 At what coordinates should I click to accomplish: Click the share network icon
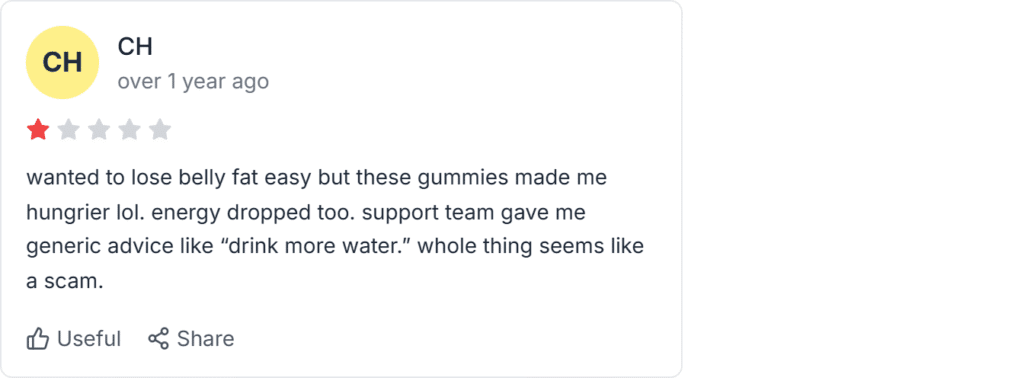coord(158,338)
